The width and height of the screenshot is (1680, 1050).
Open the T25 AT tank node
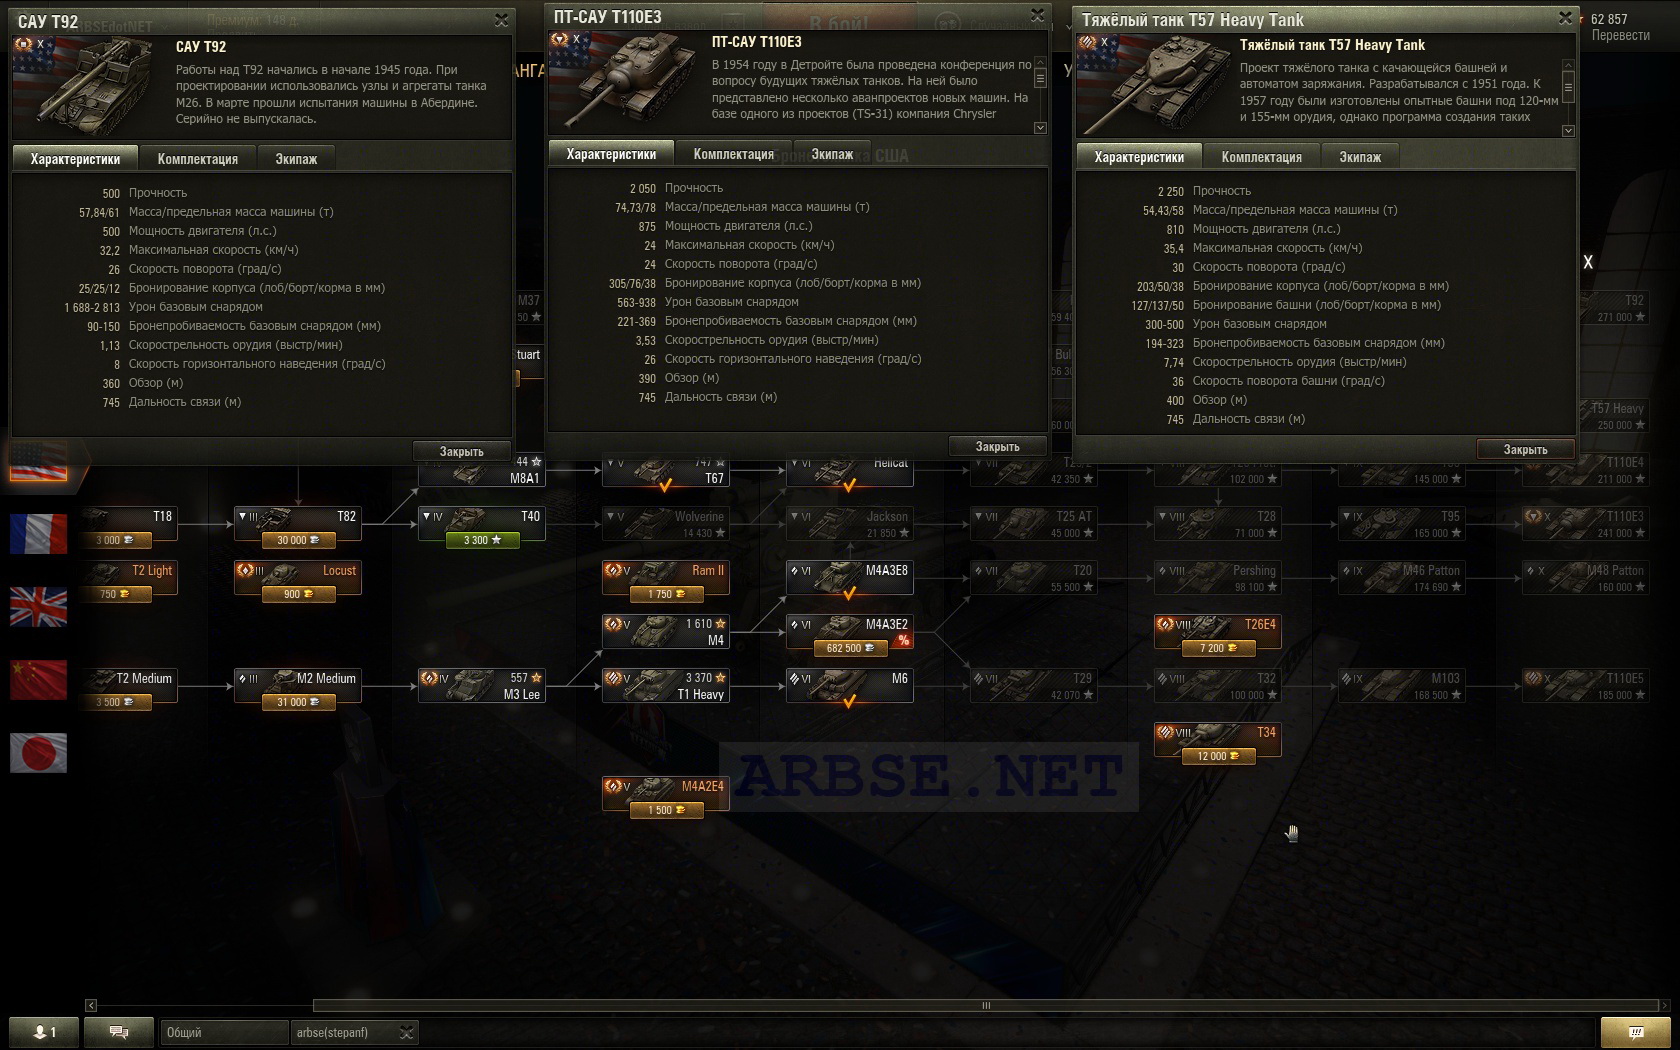coord(1034,525)
